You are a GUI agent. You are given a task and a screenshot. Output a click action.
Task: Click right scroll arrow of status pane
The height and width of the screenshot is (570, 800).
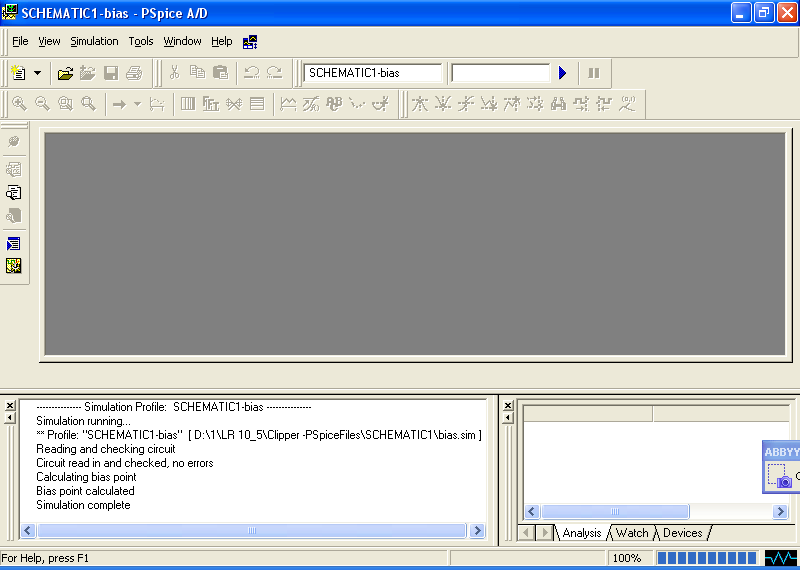pos(780,511)
